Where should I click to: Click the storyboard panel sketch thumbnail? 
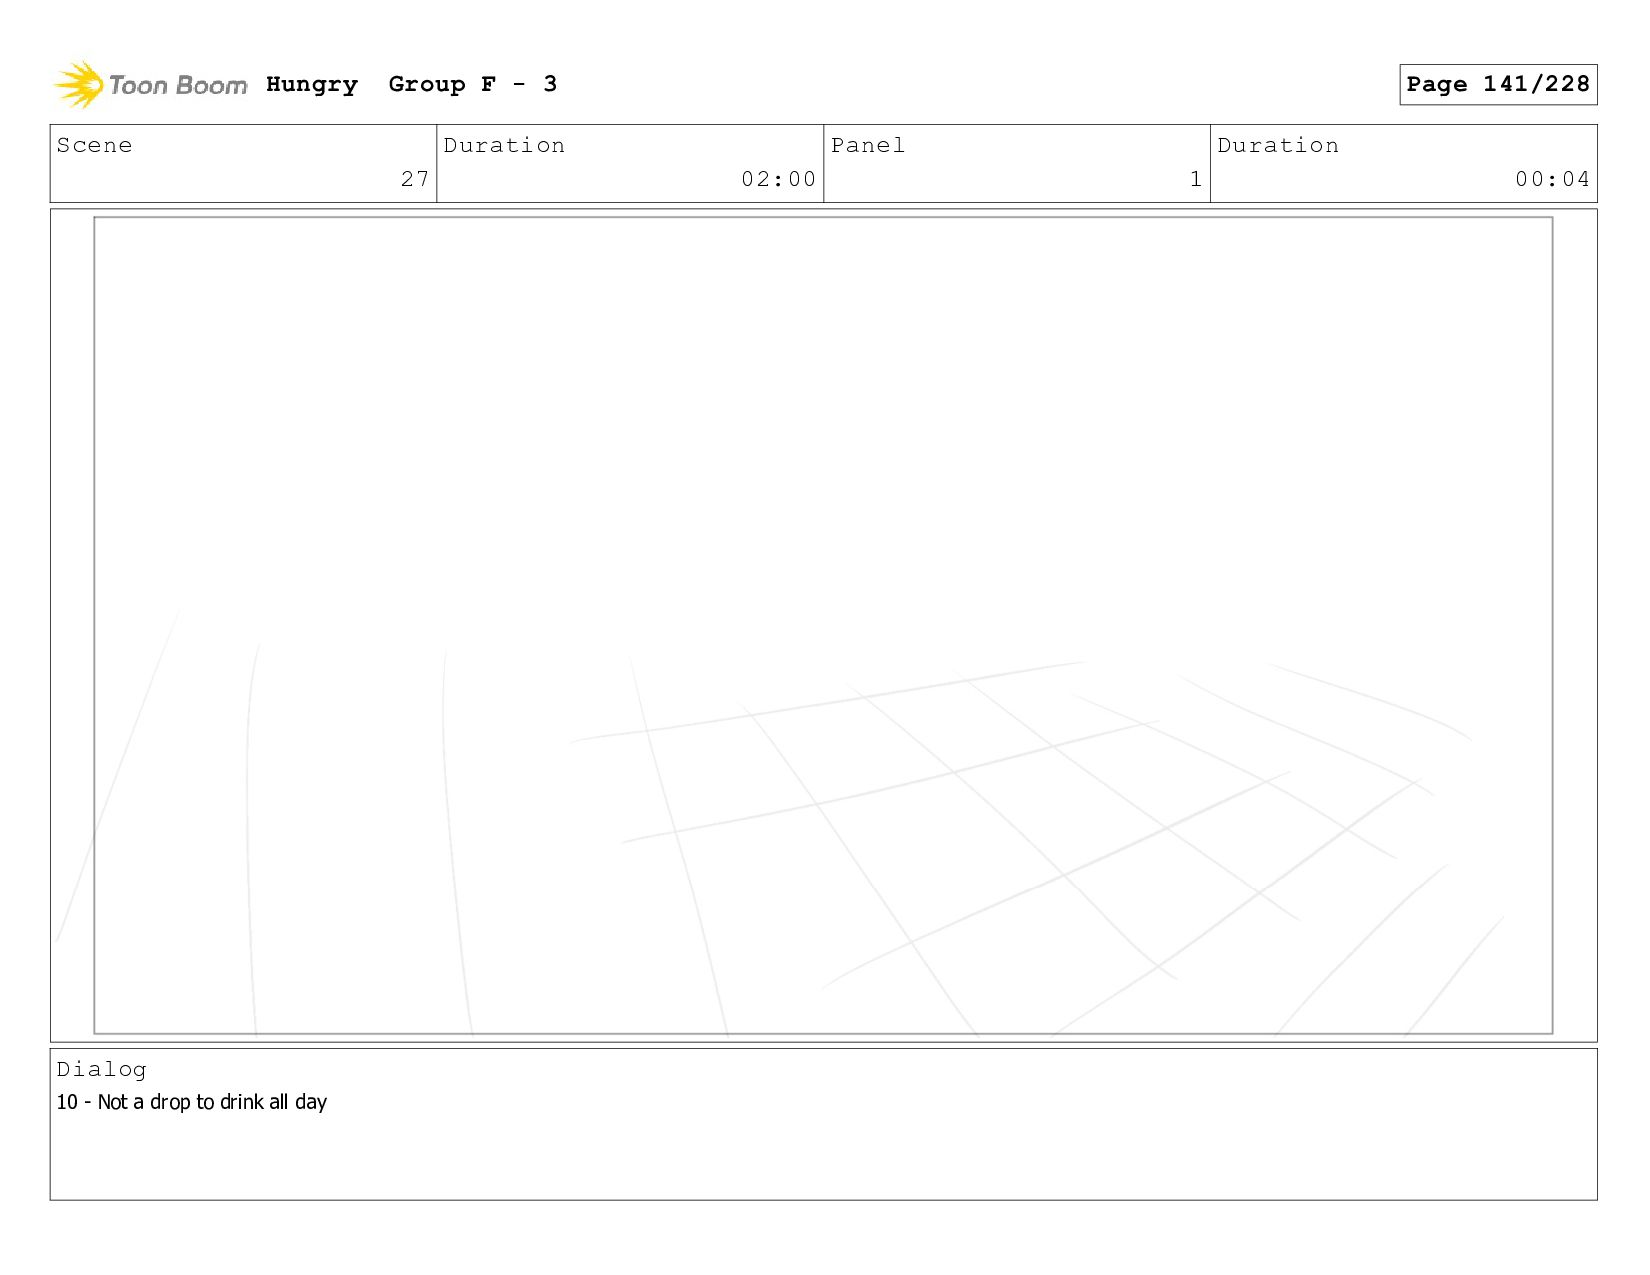click(x=823, y=625)
